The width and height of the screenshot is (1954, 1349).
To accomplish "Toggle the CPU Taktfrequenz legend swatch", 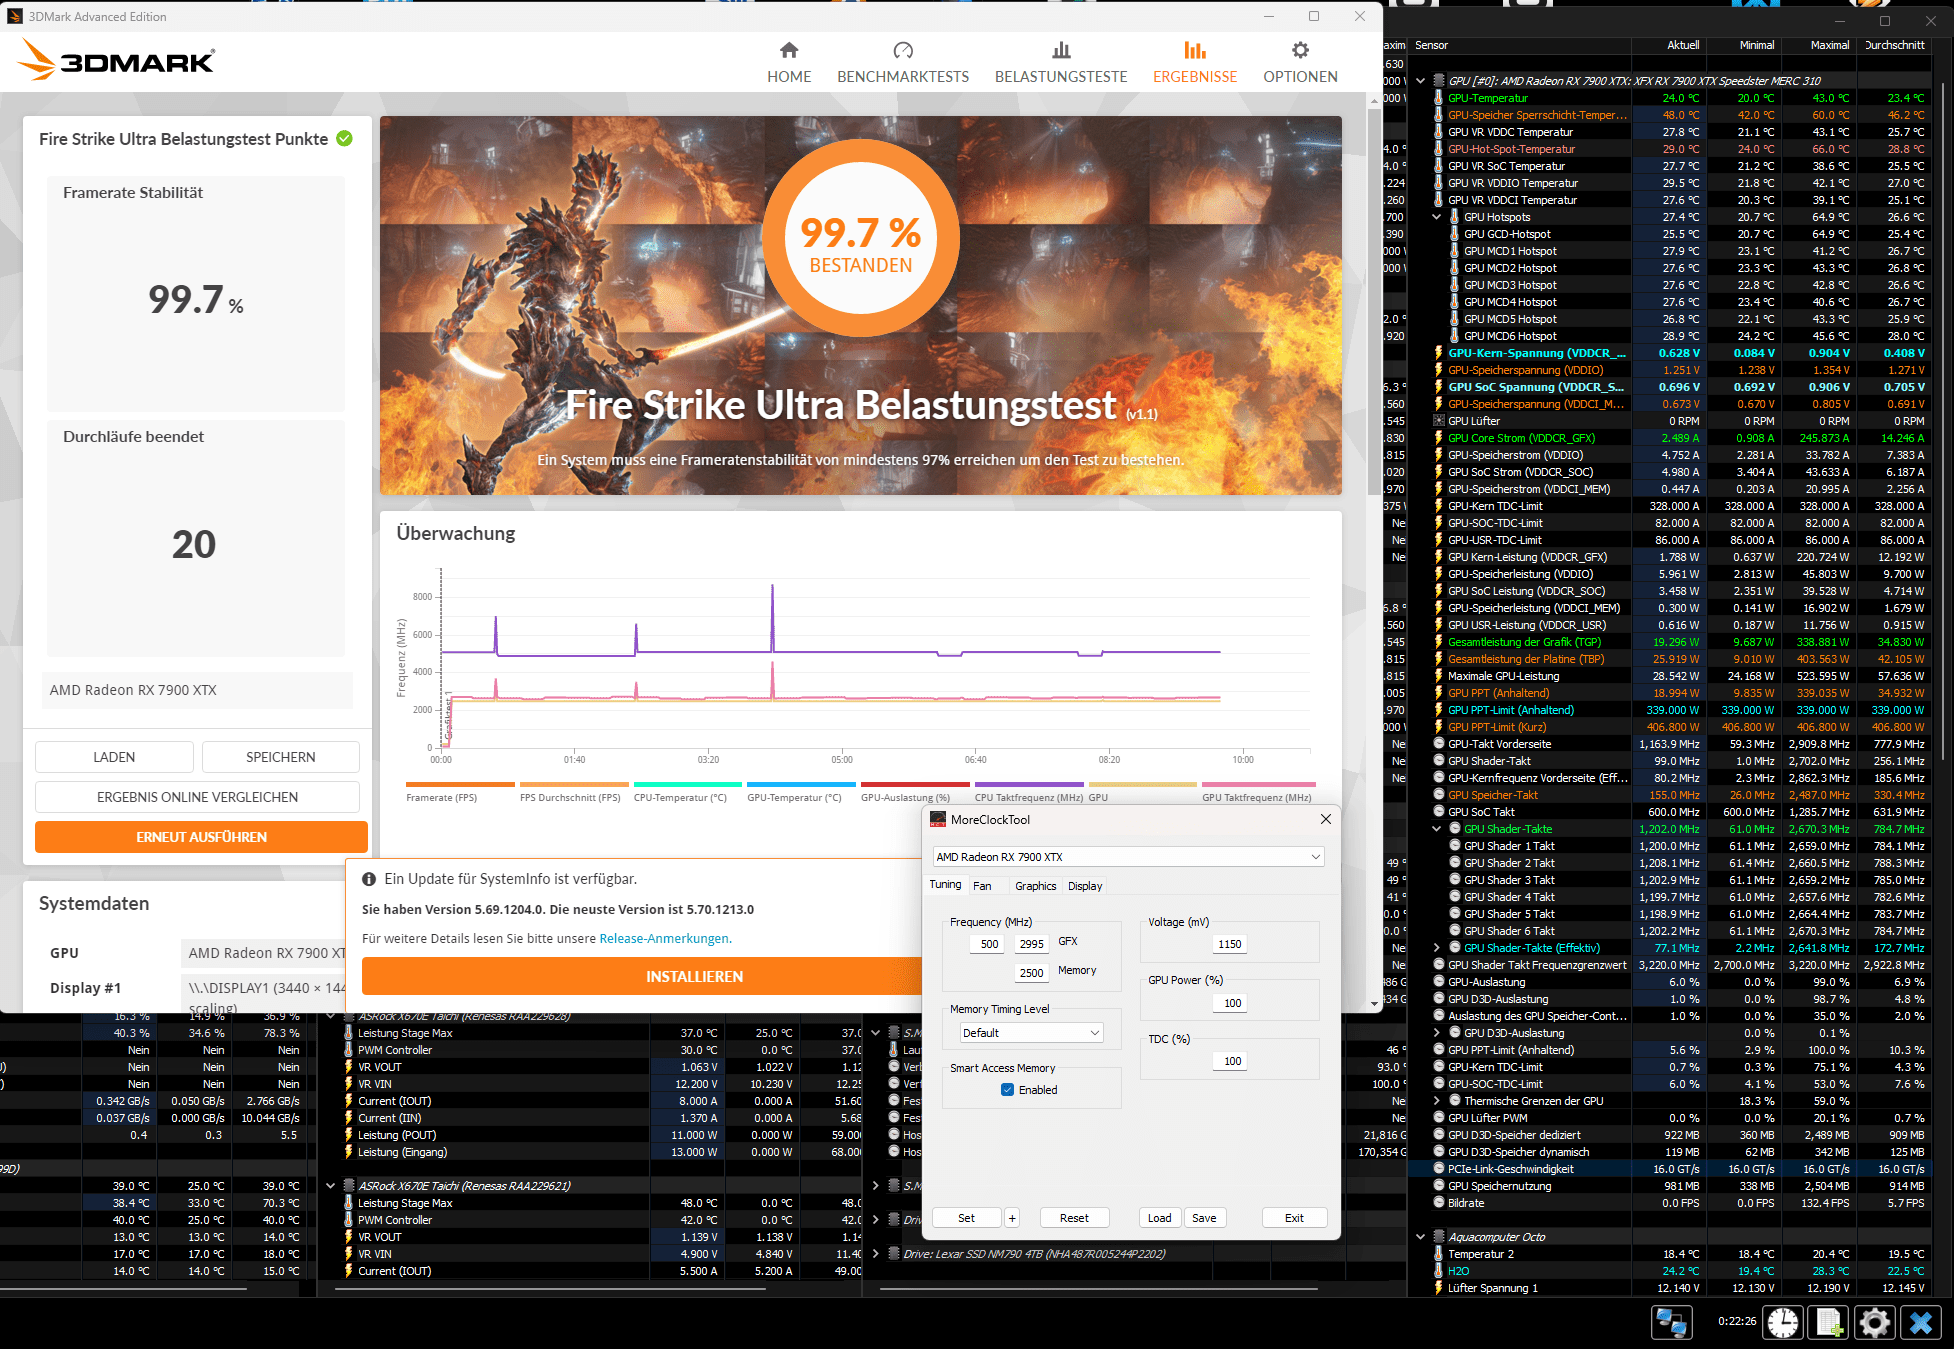I will pos(1029,784).
